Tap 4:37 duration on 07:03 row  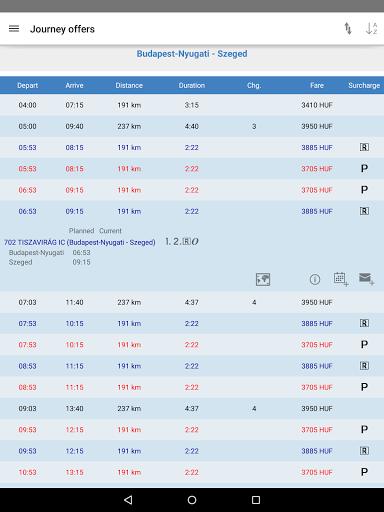pyautogui.click(x=192, y=302)
